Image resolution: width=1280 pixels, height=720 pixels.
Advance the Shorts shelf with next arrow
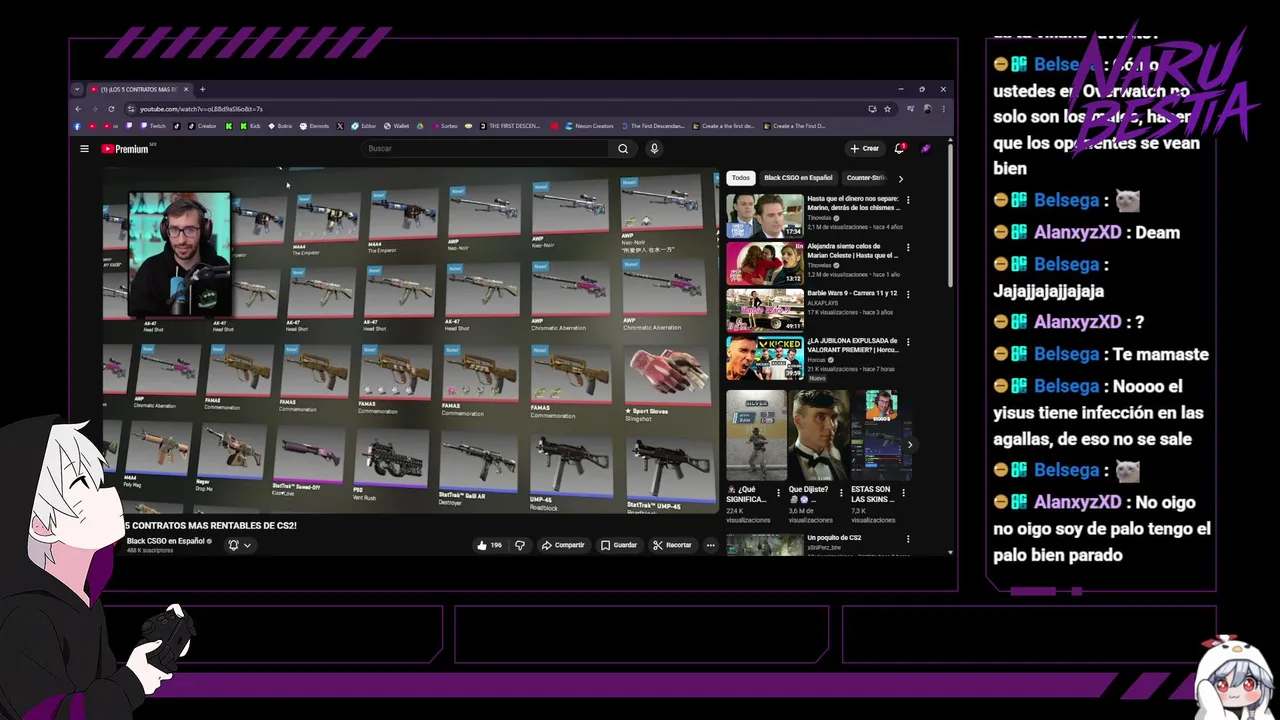(x=909, y=445)
